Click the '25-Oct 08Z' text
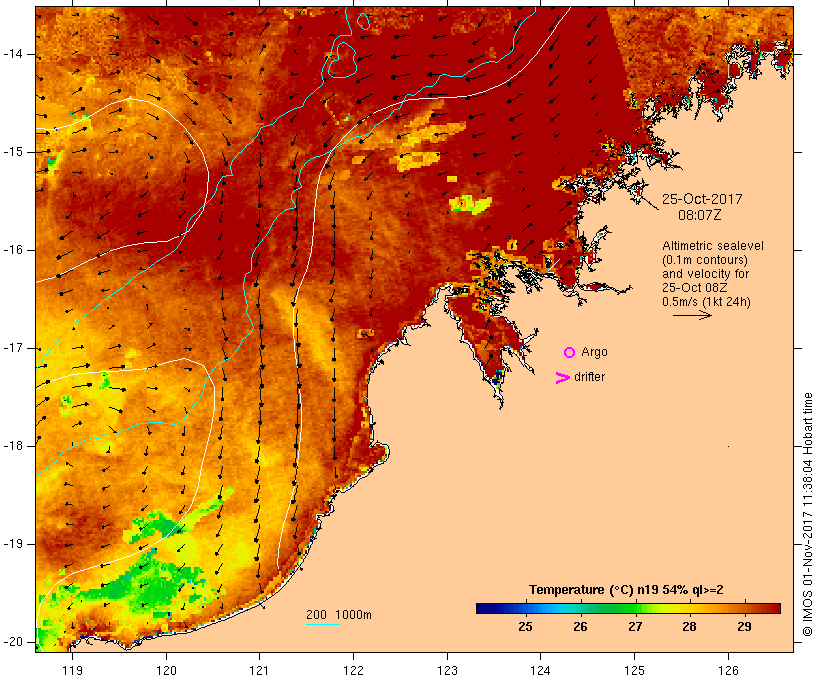The image size is (820, 680). (x=694, y=288)
